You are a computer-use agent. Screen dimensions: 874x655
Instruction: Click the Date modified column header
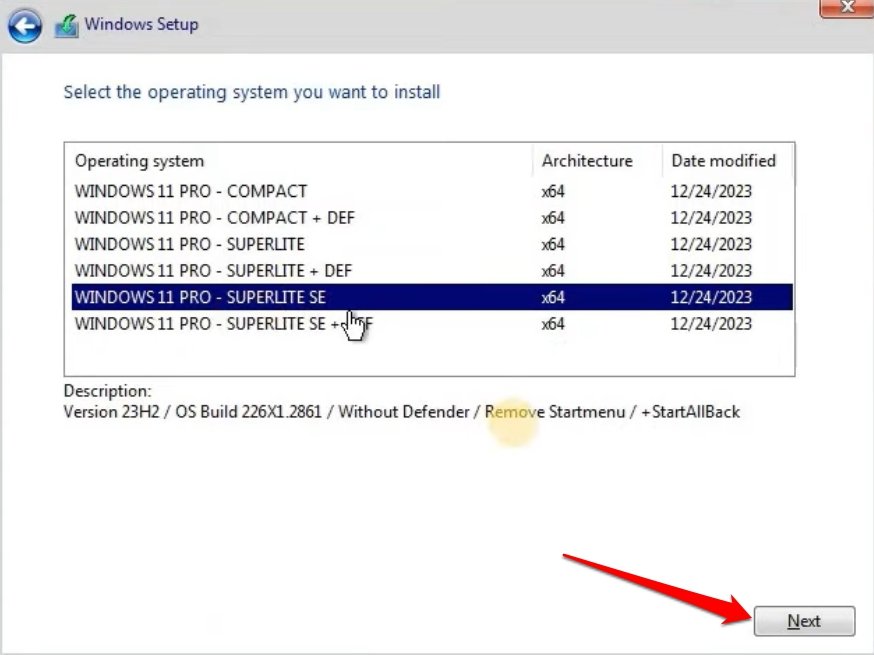coord(727,161)
